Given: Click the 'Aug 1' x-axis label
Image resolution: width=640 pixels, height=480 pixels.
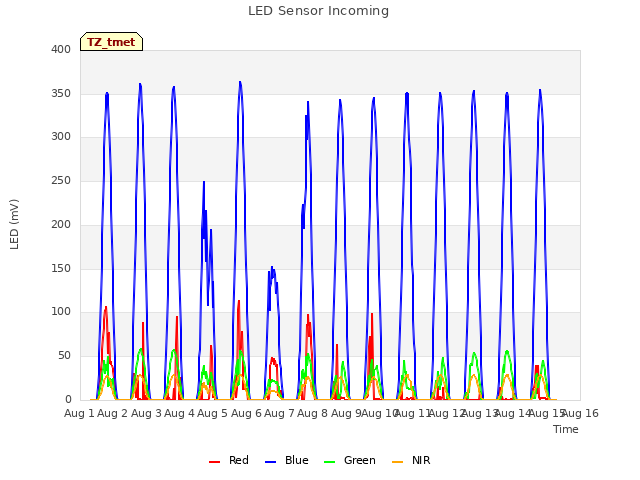Looking at the screenshot, I should pos(79,413).
